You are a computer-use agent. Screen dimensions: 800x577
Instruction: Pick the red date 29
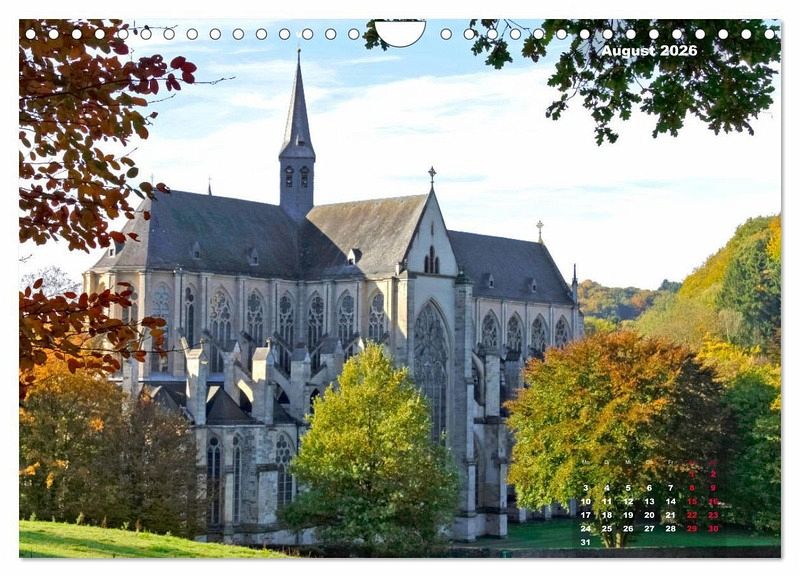tap(692, 528)
